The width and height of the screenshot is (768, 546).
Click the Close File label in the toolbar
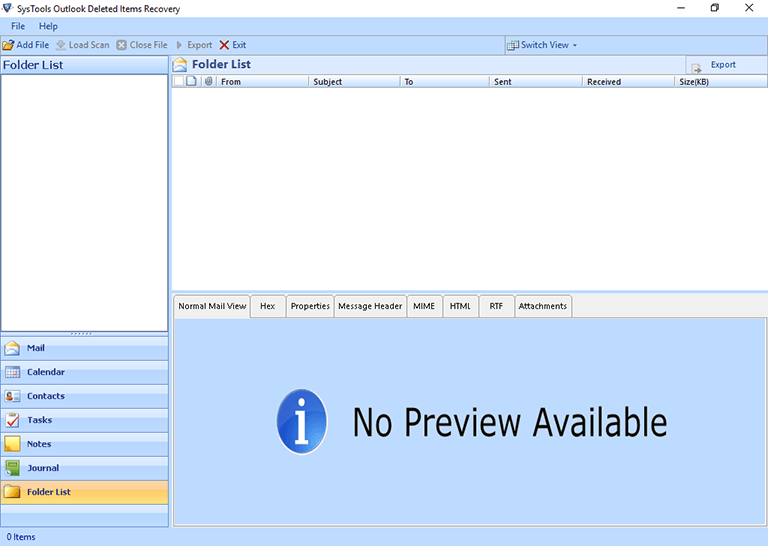point(148,45)
